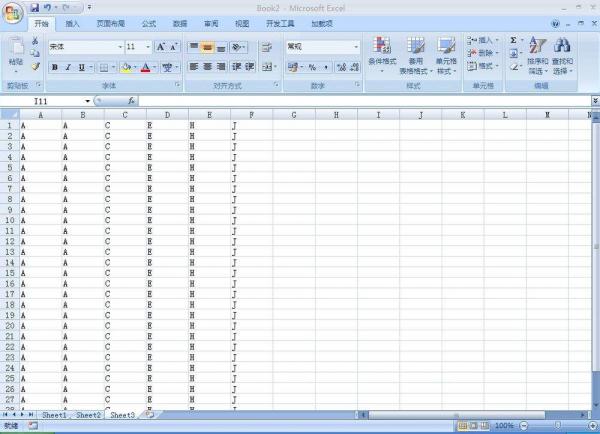This screenshot has height=434, width=600.
Task: Toggle bottom vertical alignment
Action: click(221, 47)
